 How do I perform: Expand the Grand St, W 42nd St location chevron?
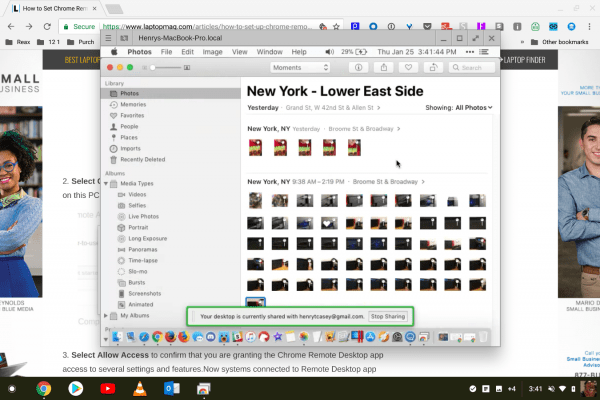(x=378, y=108)
